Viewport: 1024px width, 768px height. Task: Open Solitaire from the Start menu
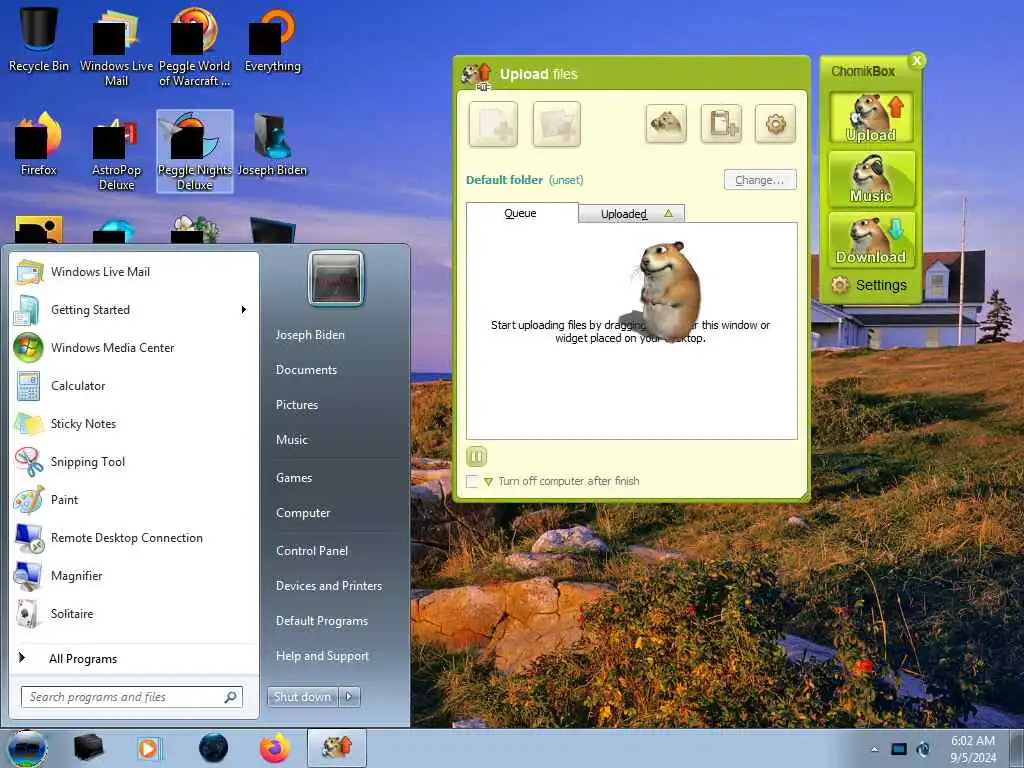[135, 613]
